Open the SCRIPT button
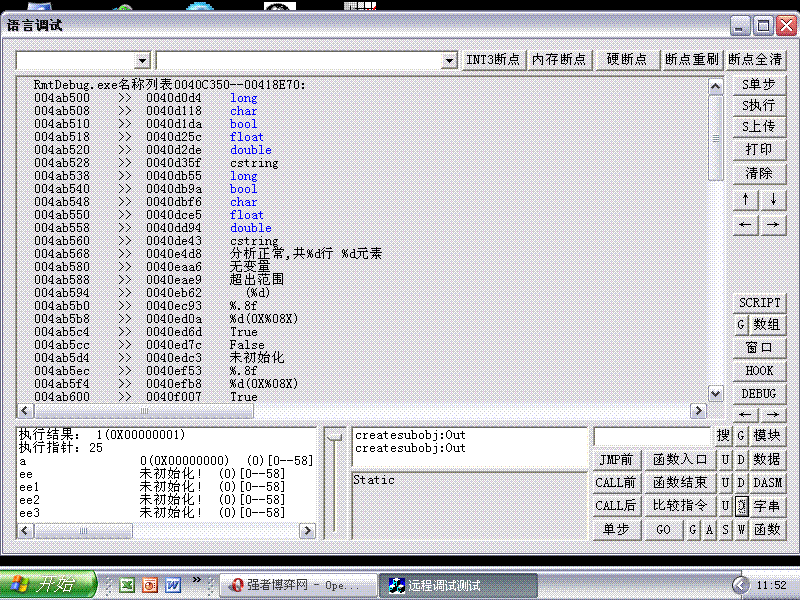 coord(759,303)
